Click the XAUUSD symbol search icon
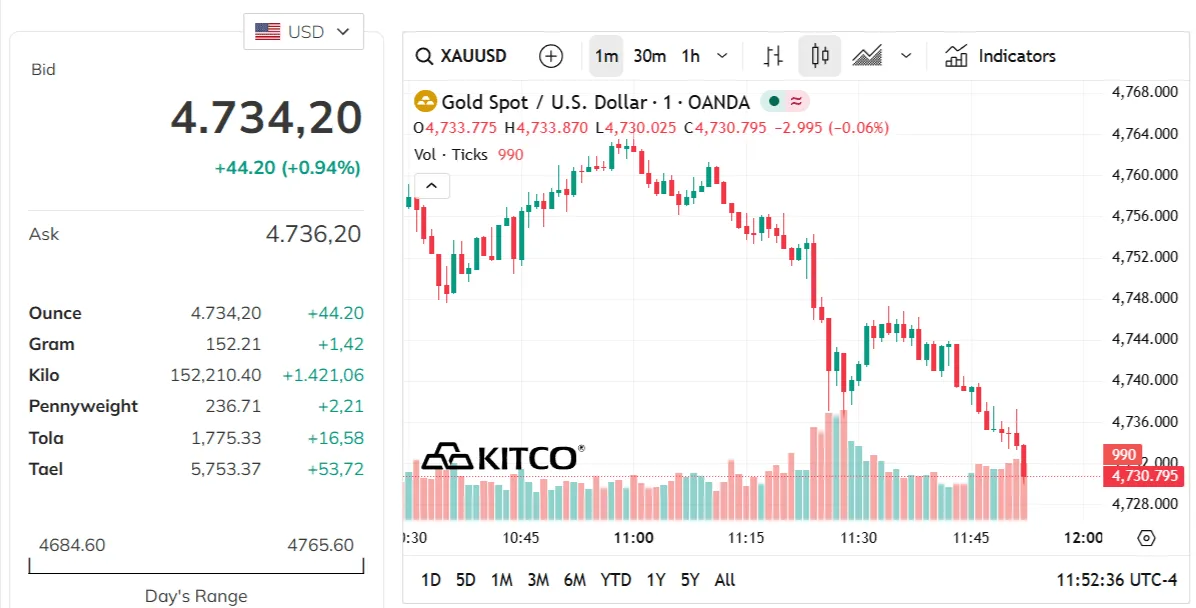 click(423, 56)
